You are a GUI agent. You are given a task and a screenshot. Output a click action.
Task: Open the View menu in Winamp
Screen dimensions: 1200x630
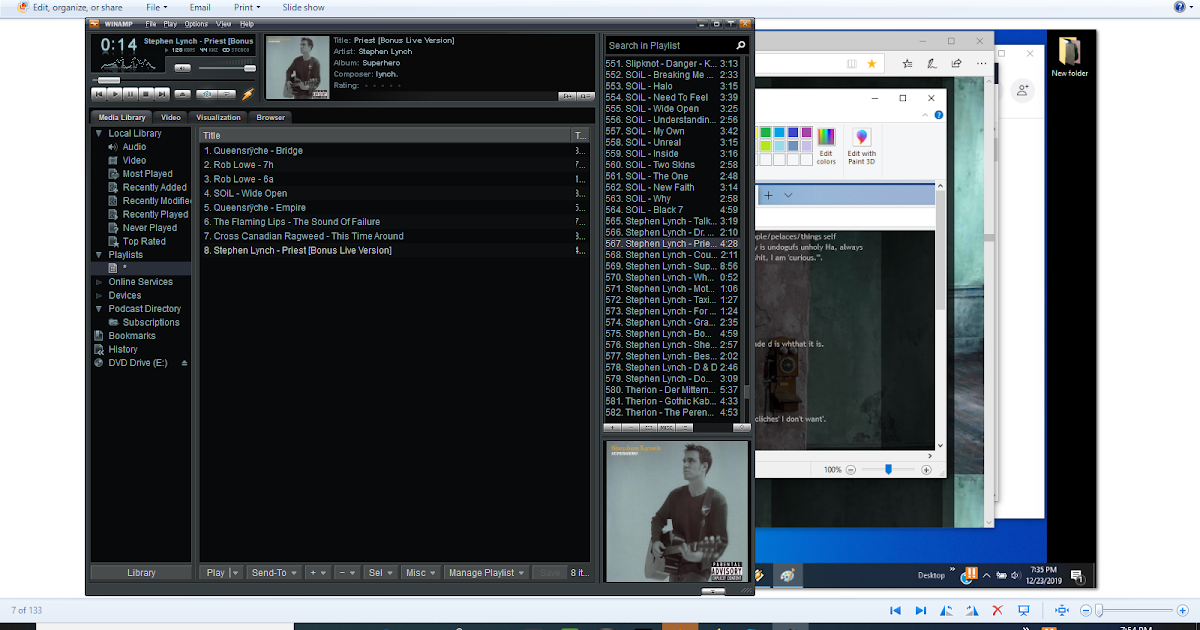click(x=223, y=23)
